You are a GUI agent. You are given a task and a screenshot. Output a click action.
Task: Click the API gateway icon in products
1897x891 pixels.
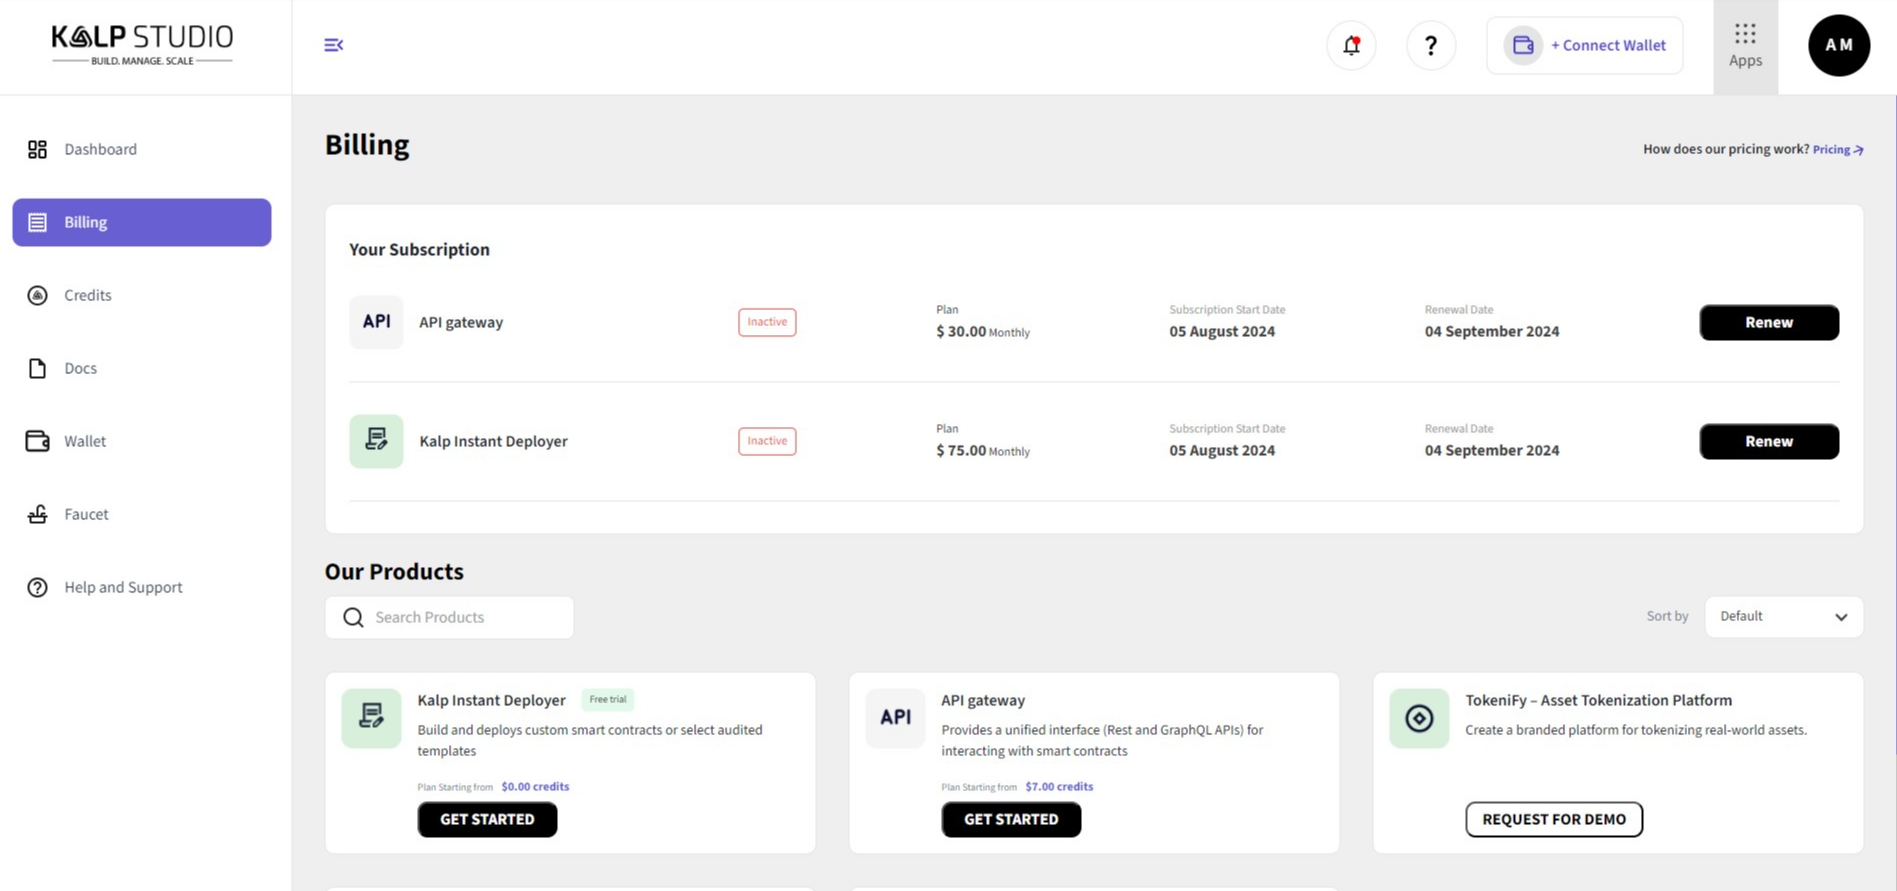pyautogui.click(x=895, y=718)
